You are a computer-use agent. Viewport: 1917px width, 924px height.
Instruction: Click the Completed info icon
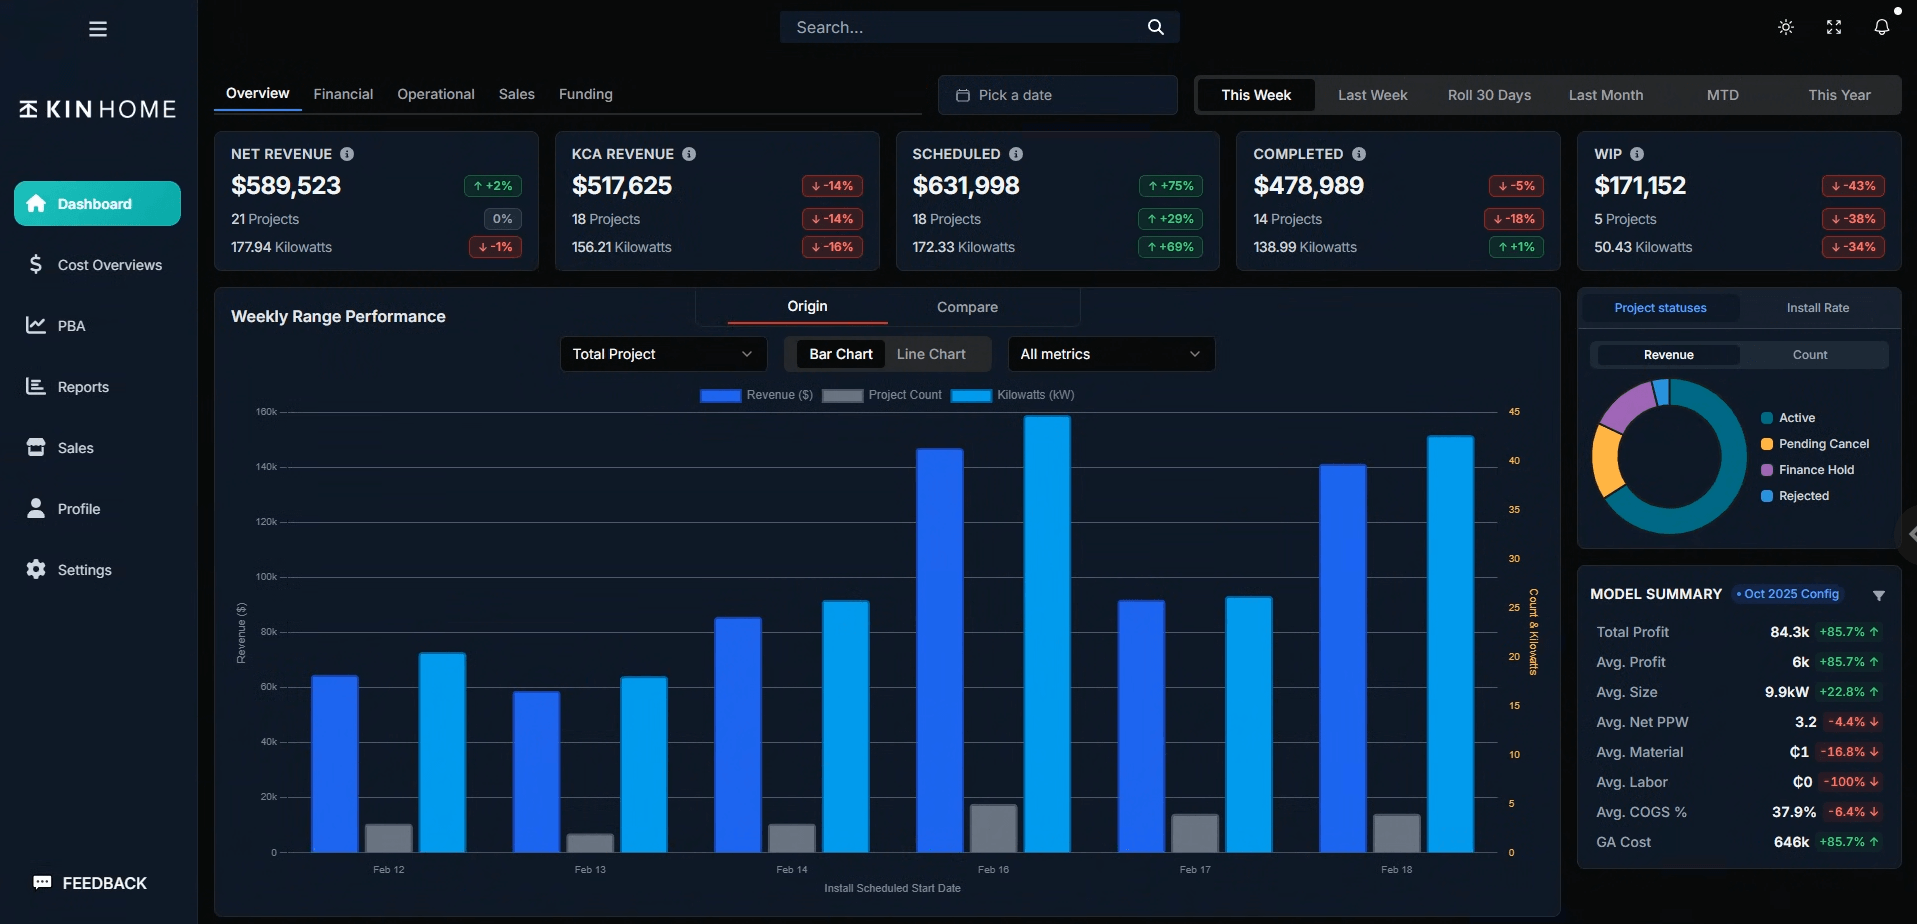click(x=1359, y=154)
